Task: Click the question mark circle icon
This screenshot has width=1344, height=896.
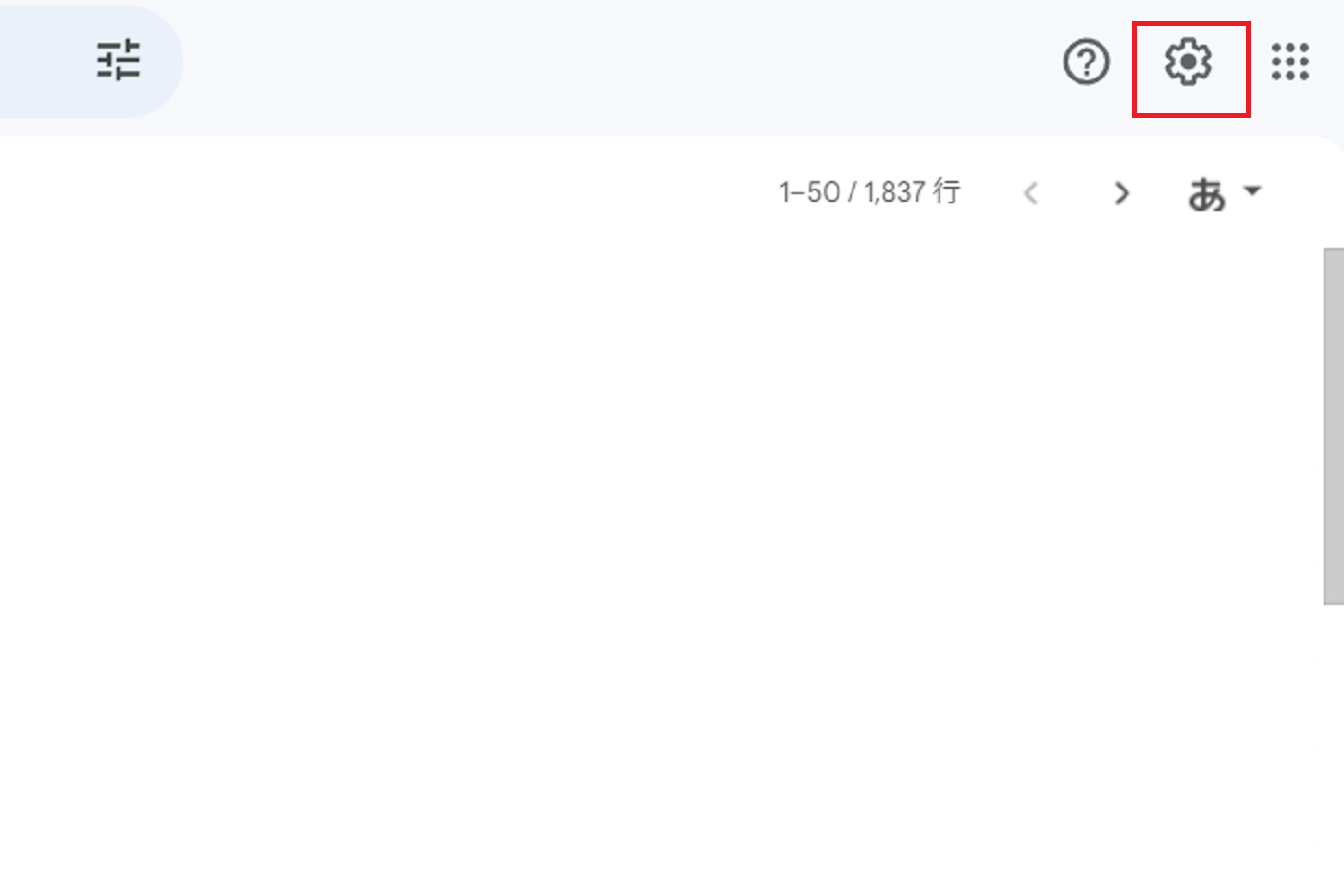Action: [1086, 63]
